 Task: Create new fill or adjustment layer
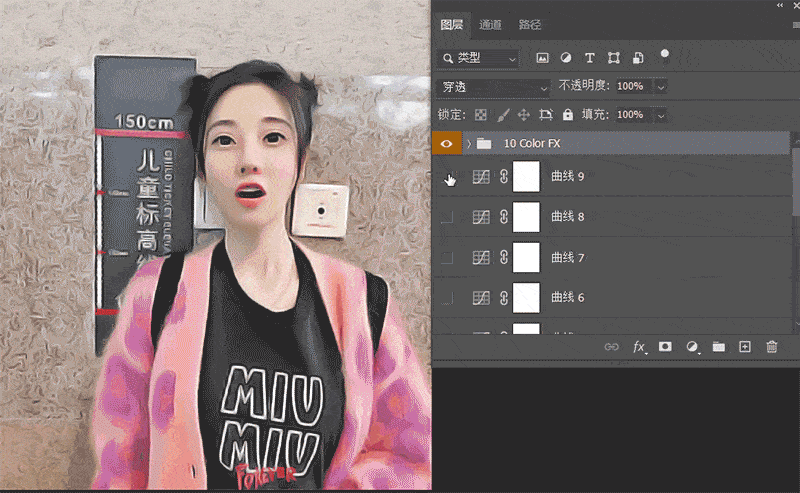click(x=692, y=347)
